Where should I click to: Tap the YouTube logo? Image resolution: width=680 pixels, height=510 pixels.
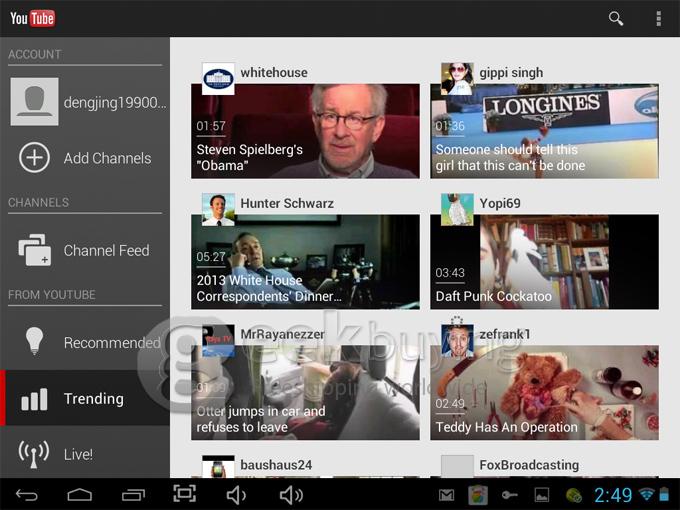tap(33, 18)
